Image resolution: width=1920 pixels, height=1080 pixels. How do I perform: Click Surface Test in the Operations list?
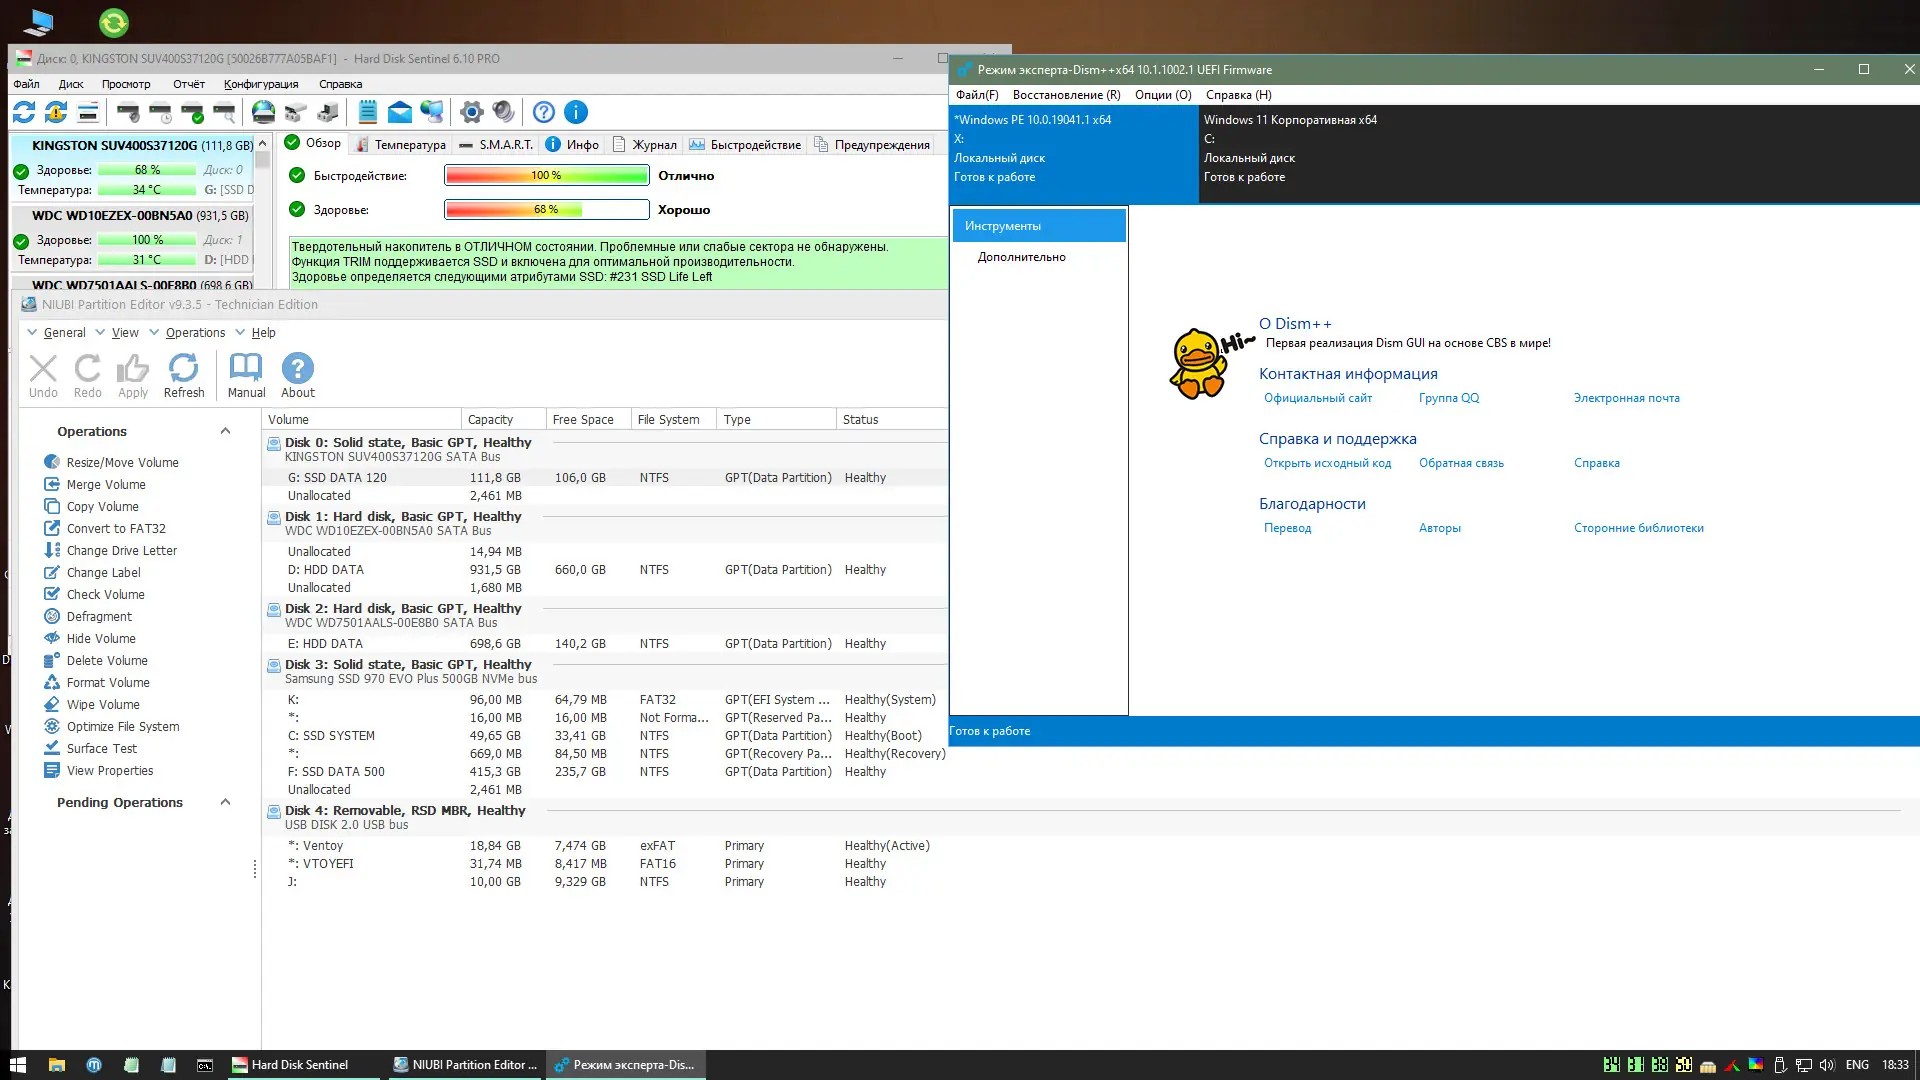101,748
